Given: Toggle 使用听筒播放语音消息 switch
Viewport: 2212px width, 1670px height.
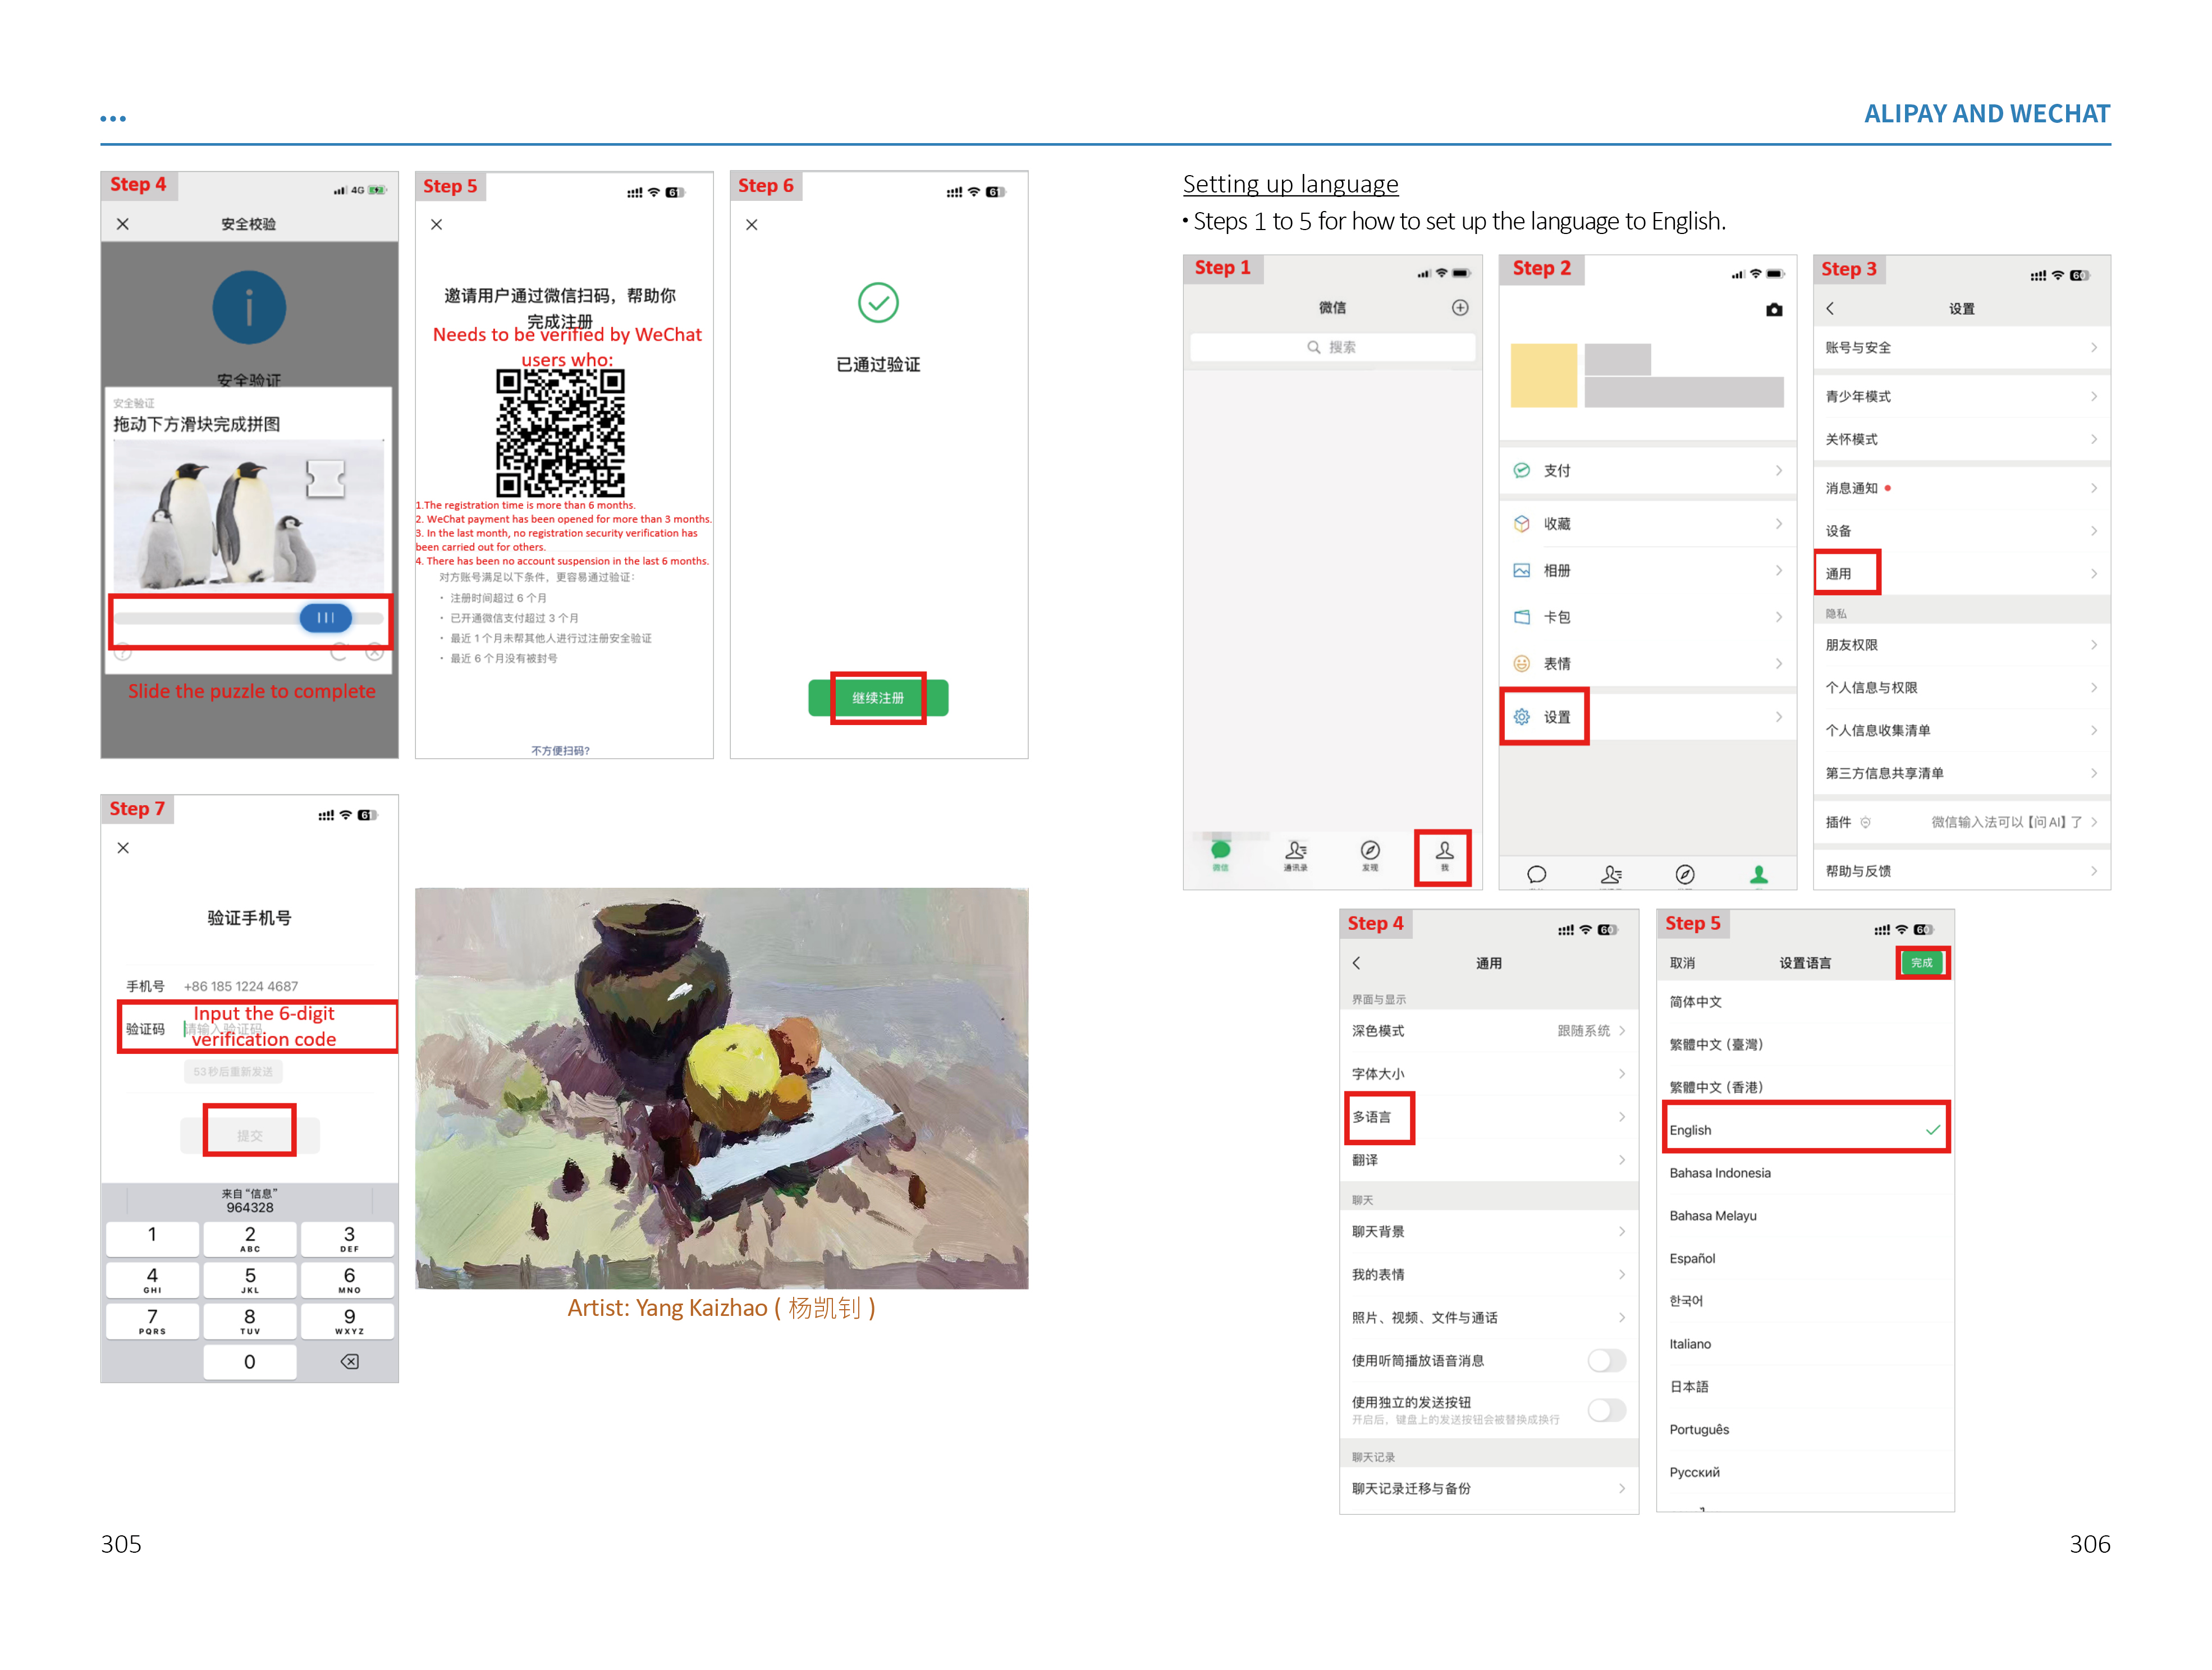Looking at the screenshot, I should [1606, 1360].
